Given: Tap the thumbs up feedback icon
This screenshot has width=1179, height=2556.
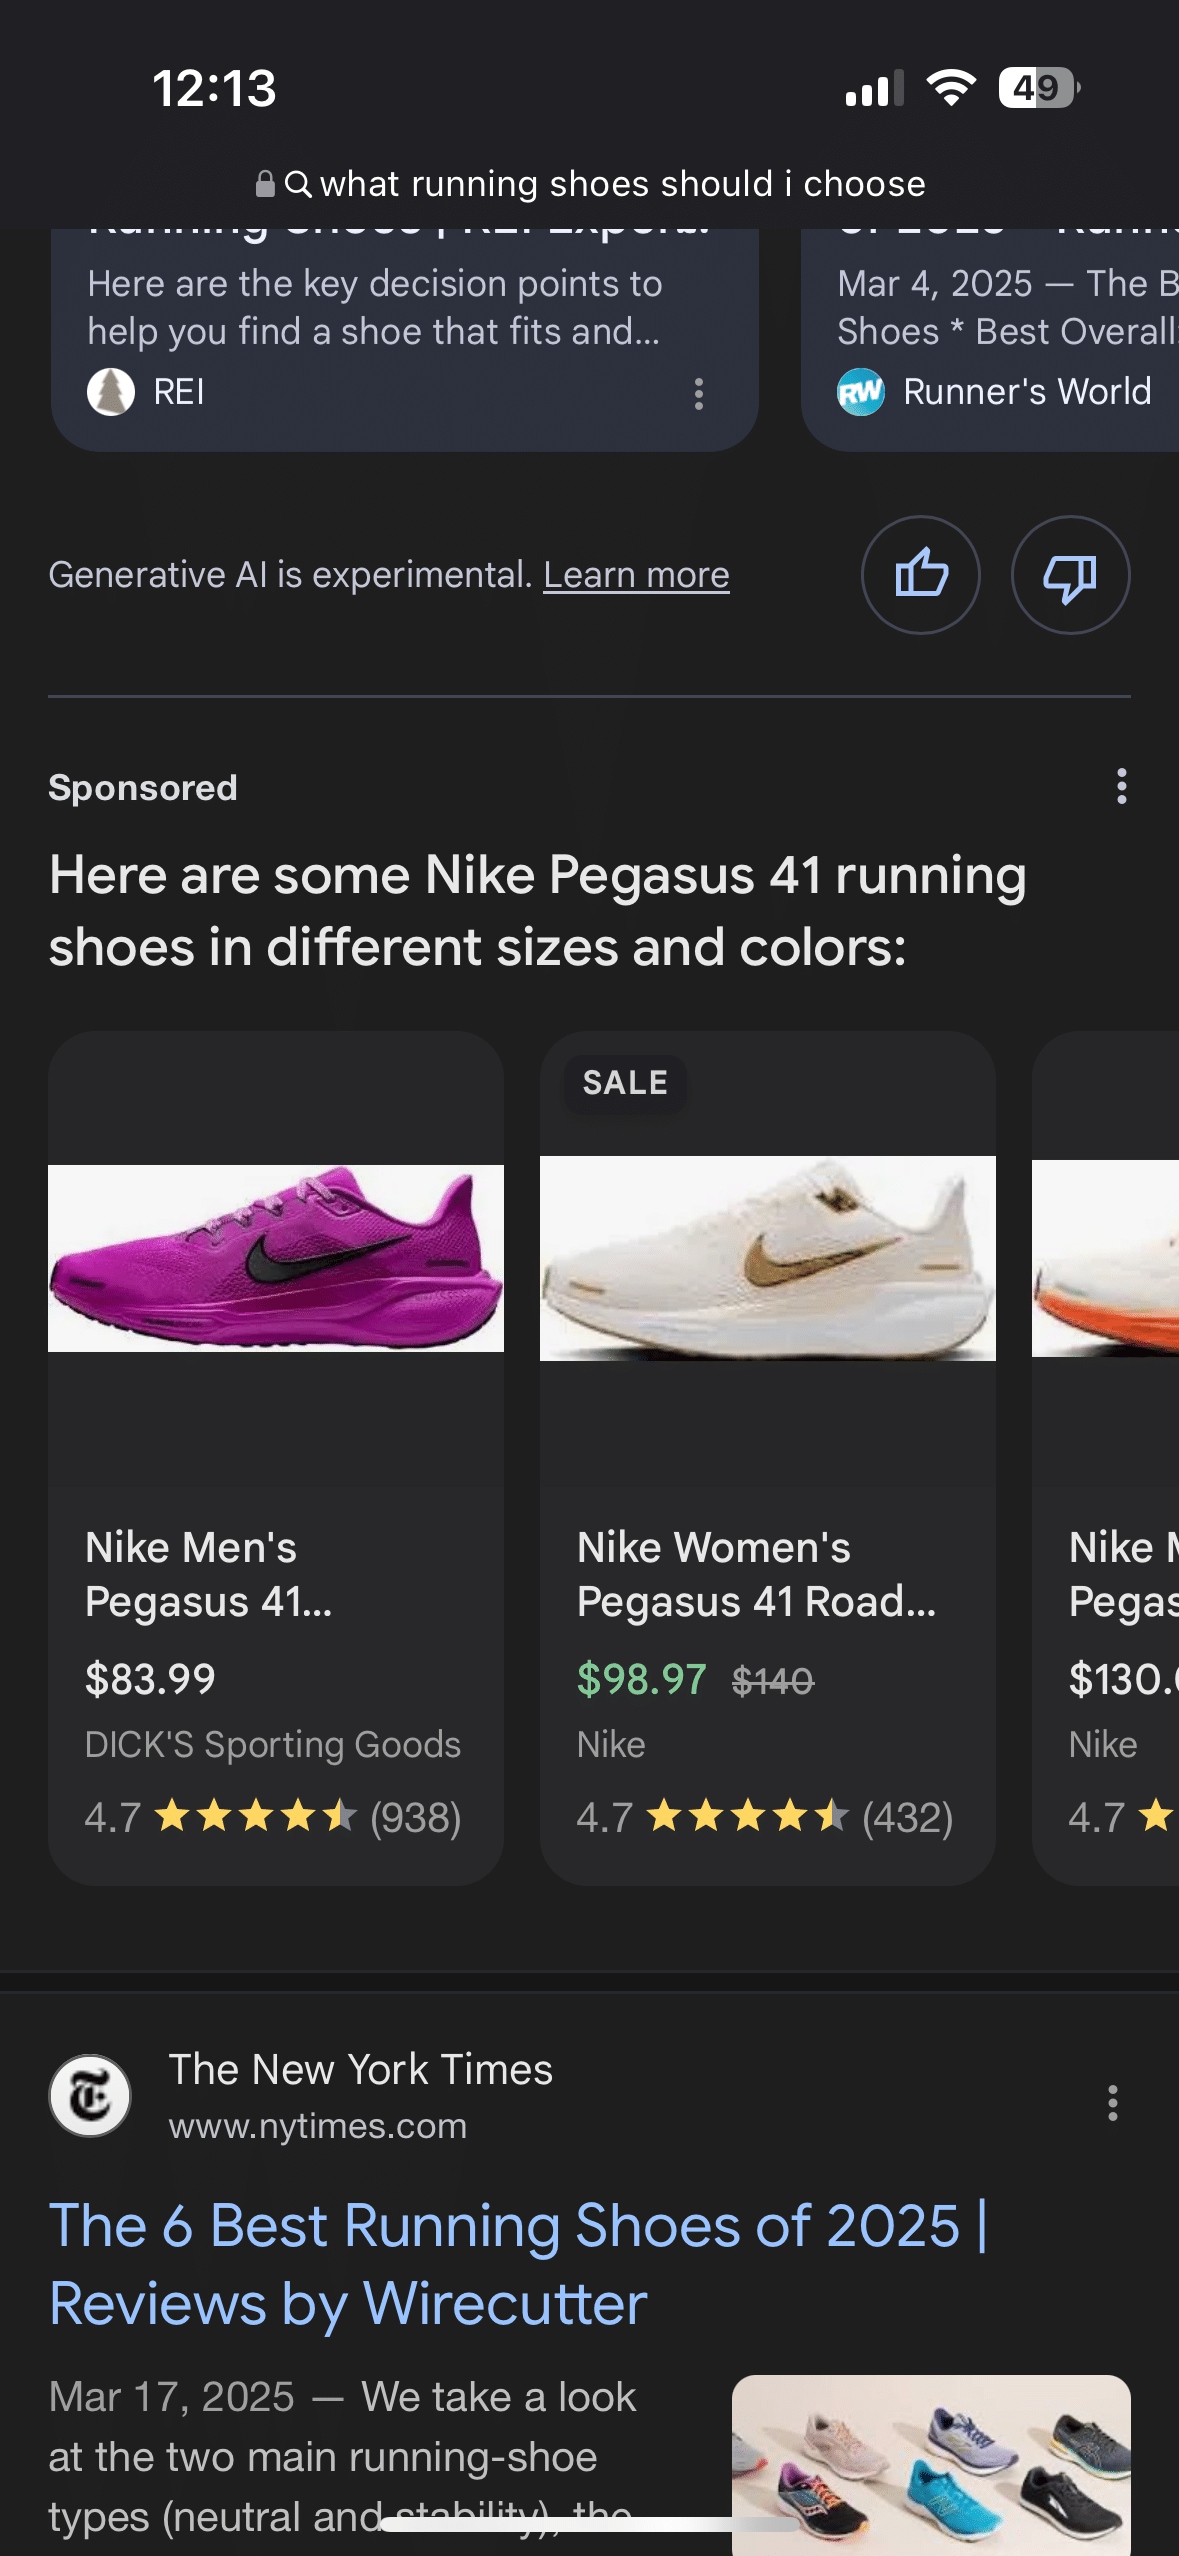Looking at the screenshot, I should pos(920,575).
